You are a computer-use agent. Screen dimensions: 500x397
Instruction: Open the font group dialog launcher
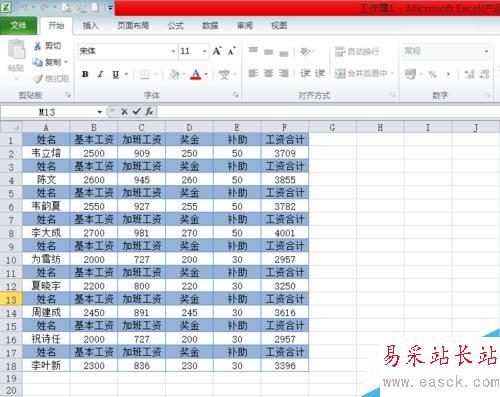coord(236,95)
